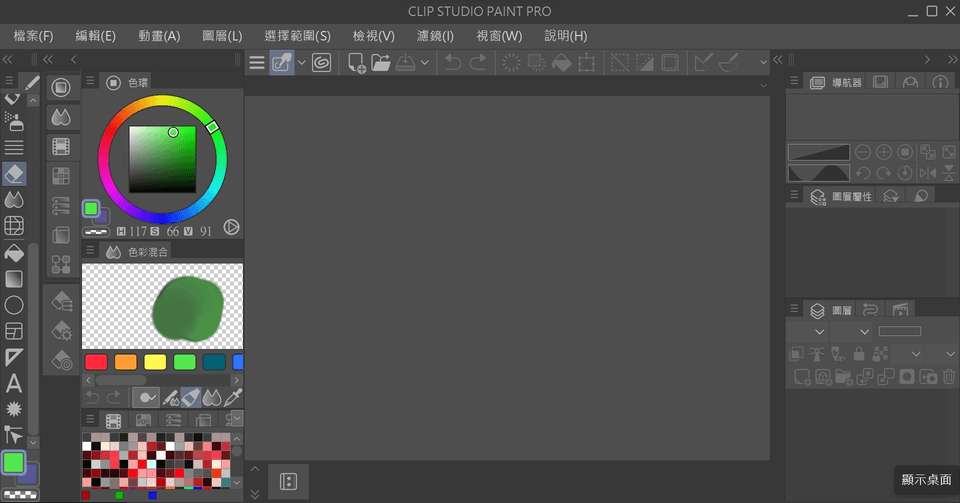The width and height of the screenshot is (960, 503).
Task: Select the Gradient tool
Action: click(14, 279)
